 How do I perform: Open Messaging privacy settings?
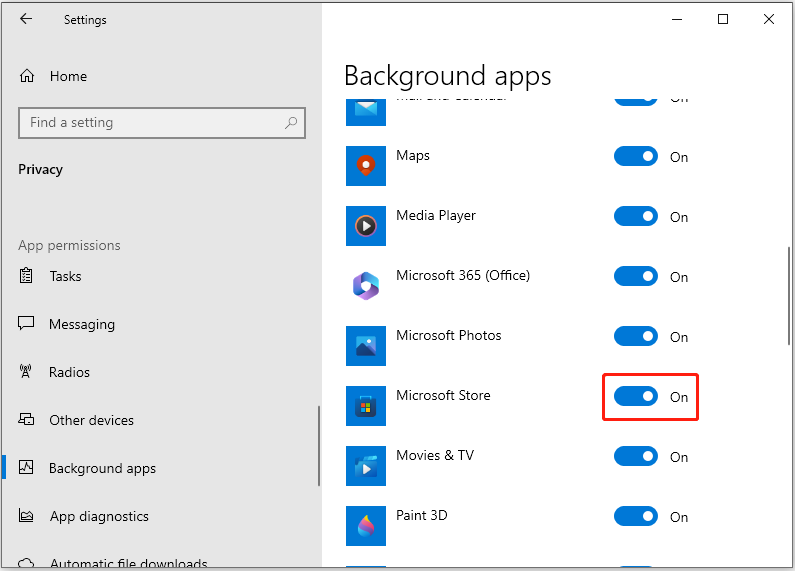[82, 324]
